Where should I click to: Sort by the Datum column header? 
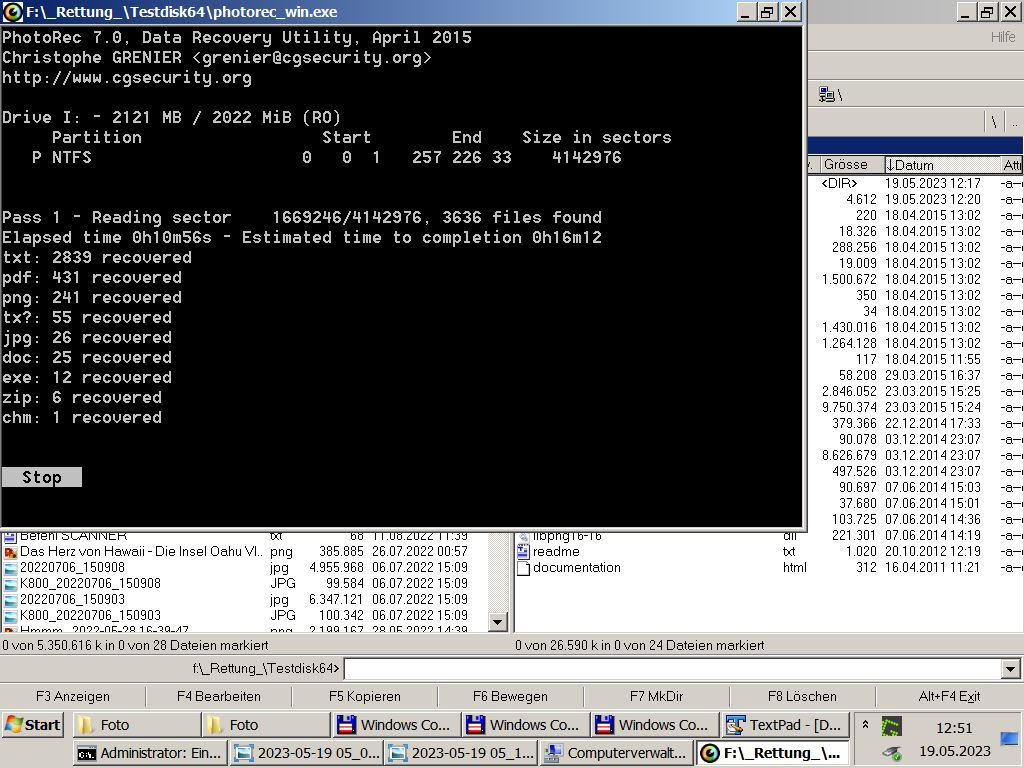click(942, 165)
